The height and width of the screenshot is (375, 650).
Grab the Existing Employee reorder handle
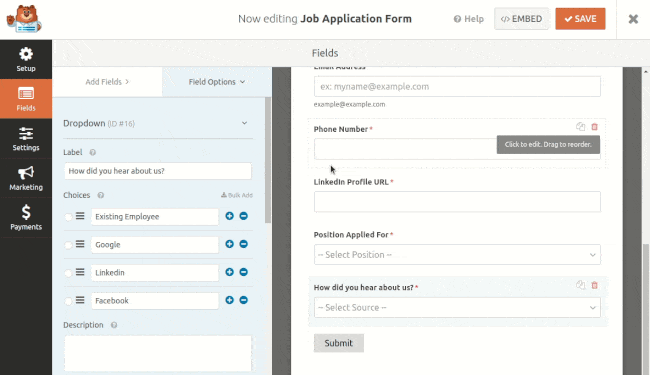80,216
